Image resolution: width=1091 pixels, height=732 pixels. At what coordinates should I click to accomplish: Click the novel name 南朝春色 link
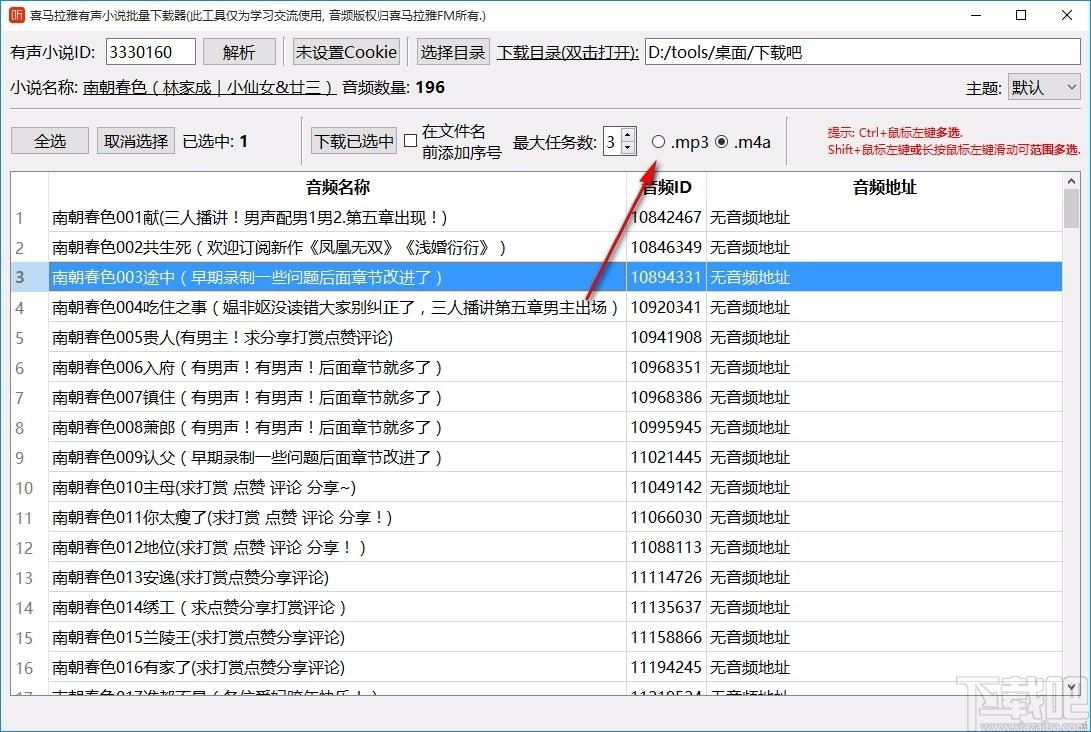coord(209,87)
